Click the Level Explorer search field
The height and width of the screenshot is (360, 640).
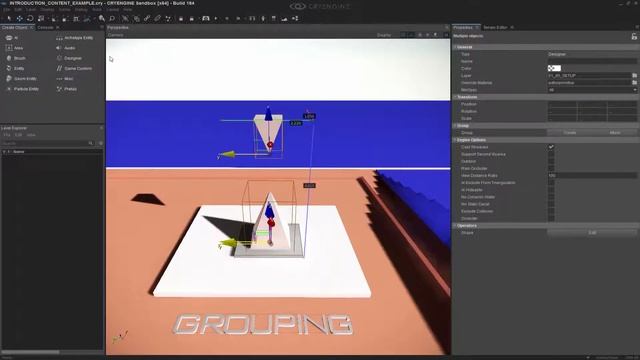pos(44,143)
